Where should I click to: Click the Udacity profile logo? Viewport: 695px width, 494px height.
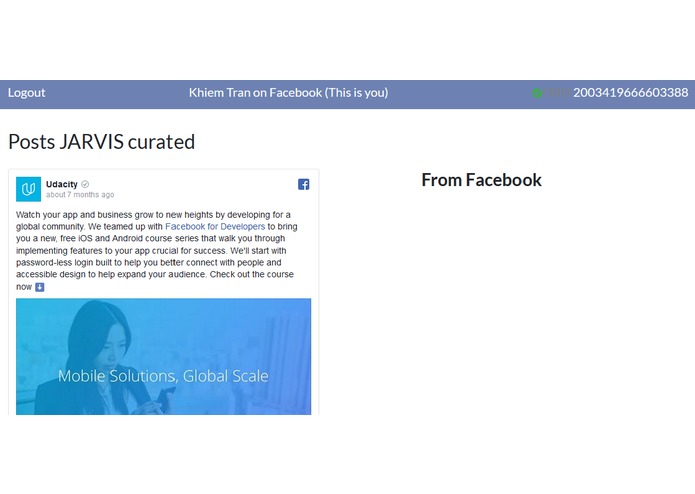point(28,189)
